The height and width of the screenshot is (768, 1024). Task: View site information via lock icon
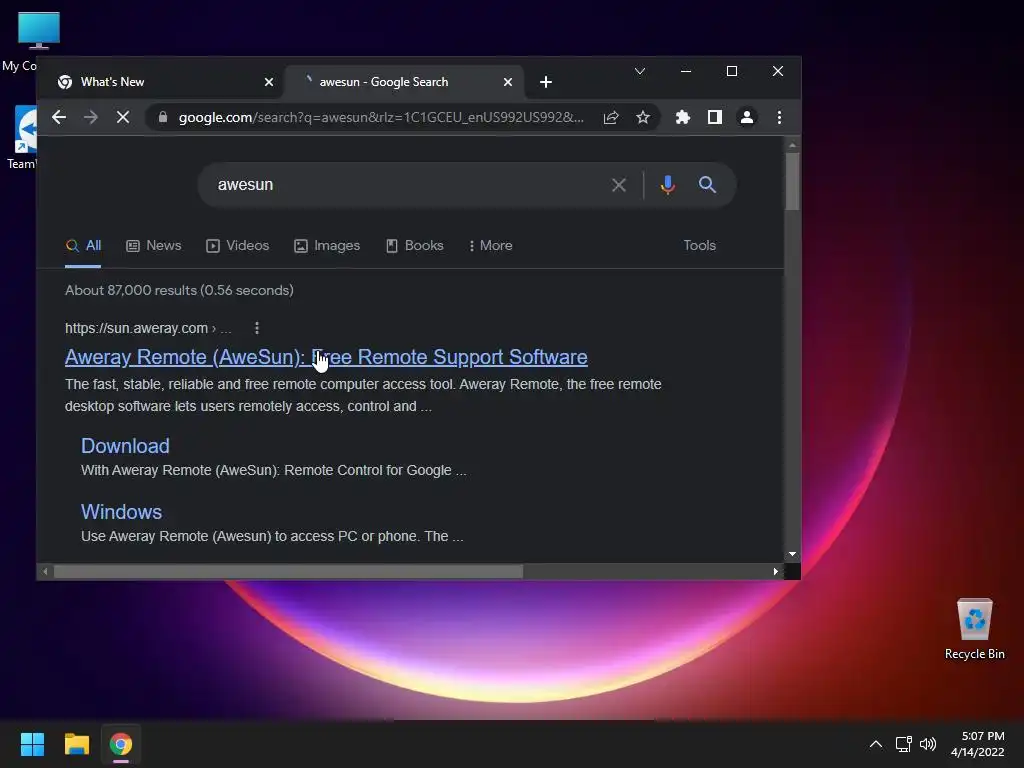[163, 118]
